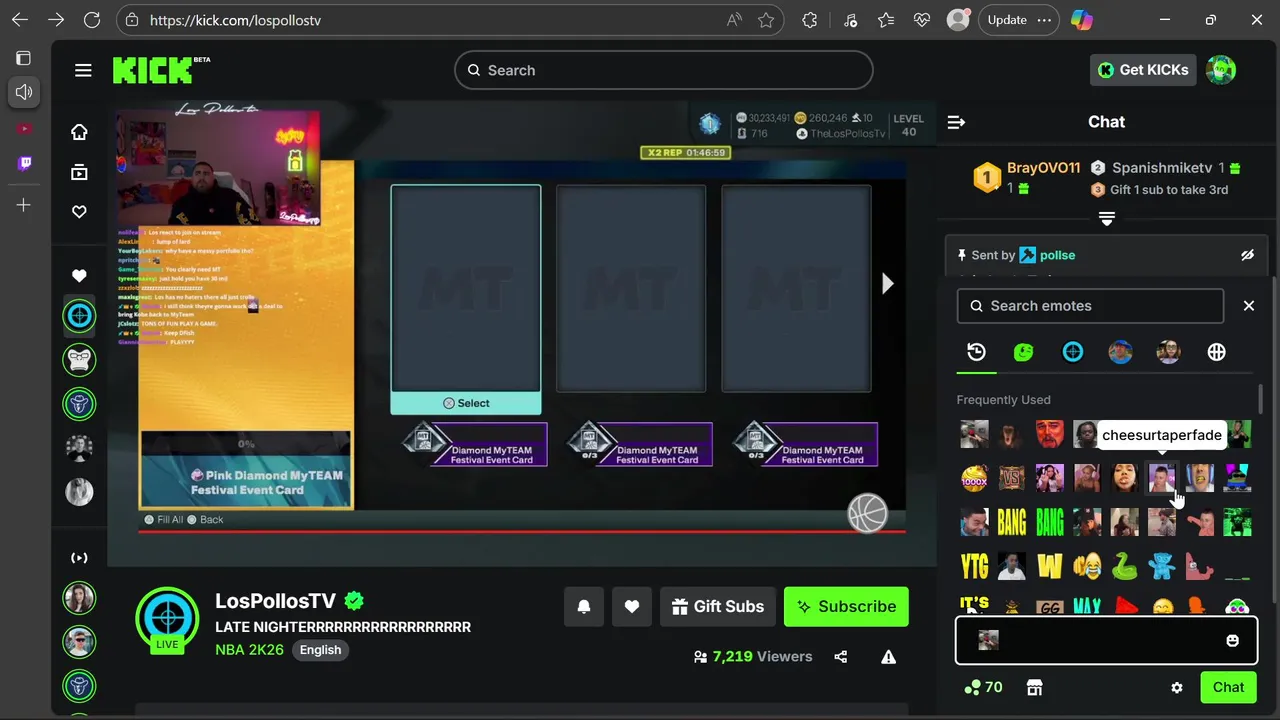The width and height of the screenshot is (1280, 720).
Task: Share the stream via share icon
Action: click(840, 657)
